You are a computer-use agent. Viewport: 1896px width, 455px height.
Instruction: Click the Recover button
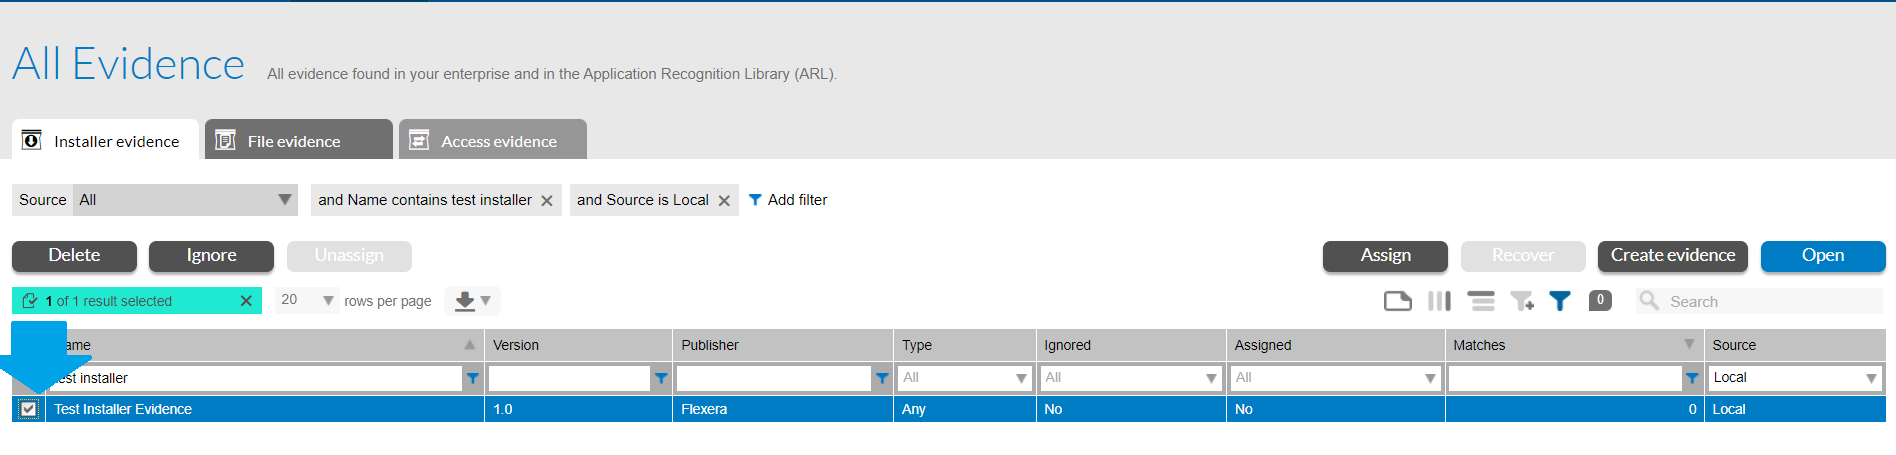(1523, 256)
